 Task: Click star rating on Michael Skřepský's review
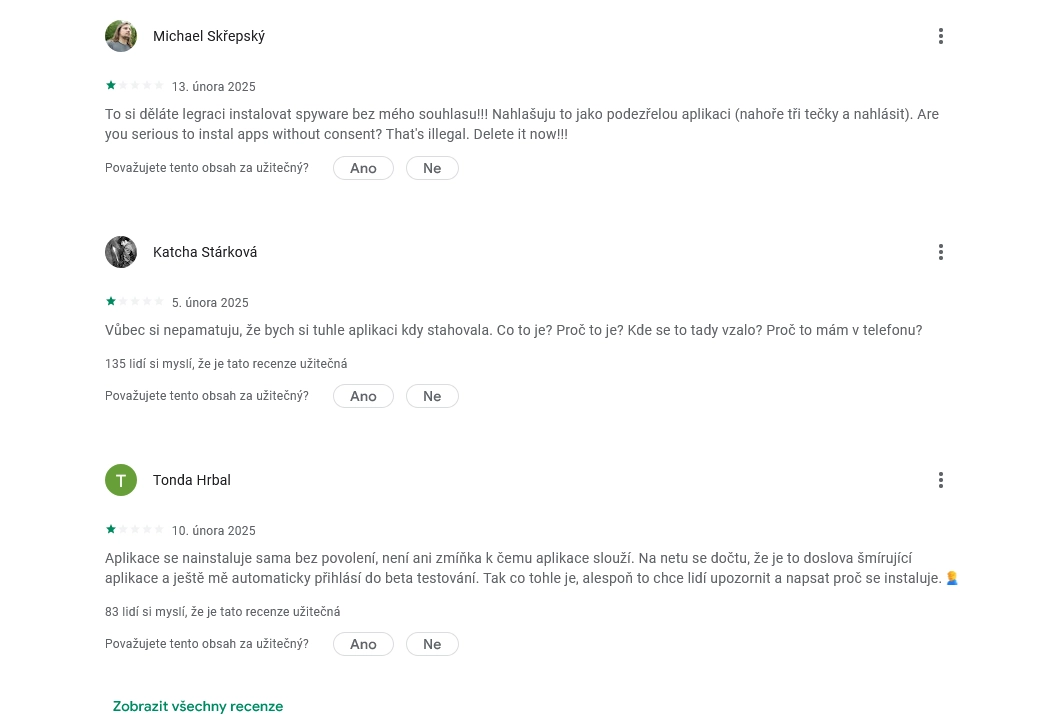[134, 86]
